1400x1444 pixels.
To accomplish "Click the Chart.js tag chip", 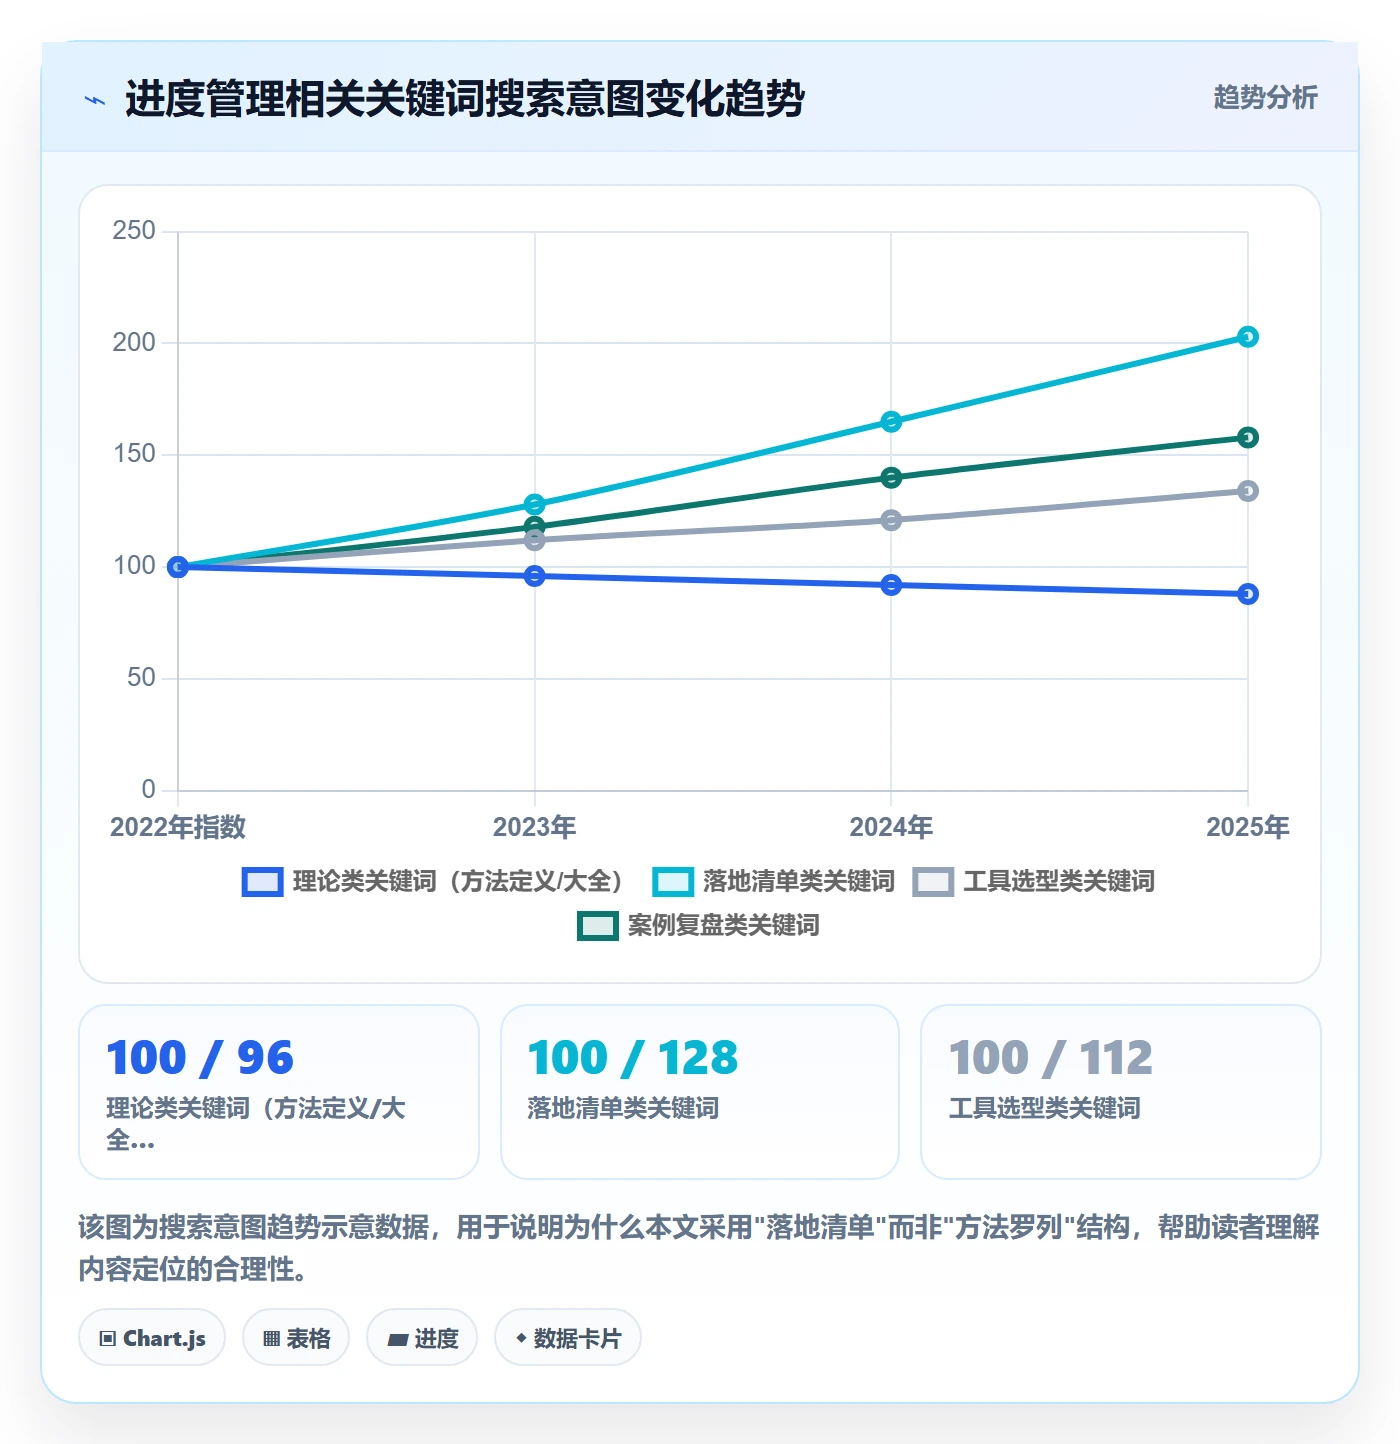I will click(x=152, y=1338).
